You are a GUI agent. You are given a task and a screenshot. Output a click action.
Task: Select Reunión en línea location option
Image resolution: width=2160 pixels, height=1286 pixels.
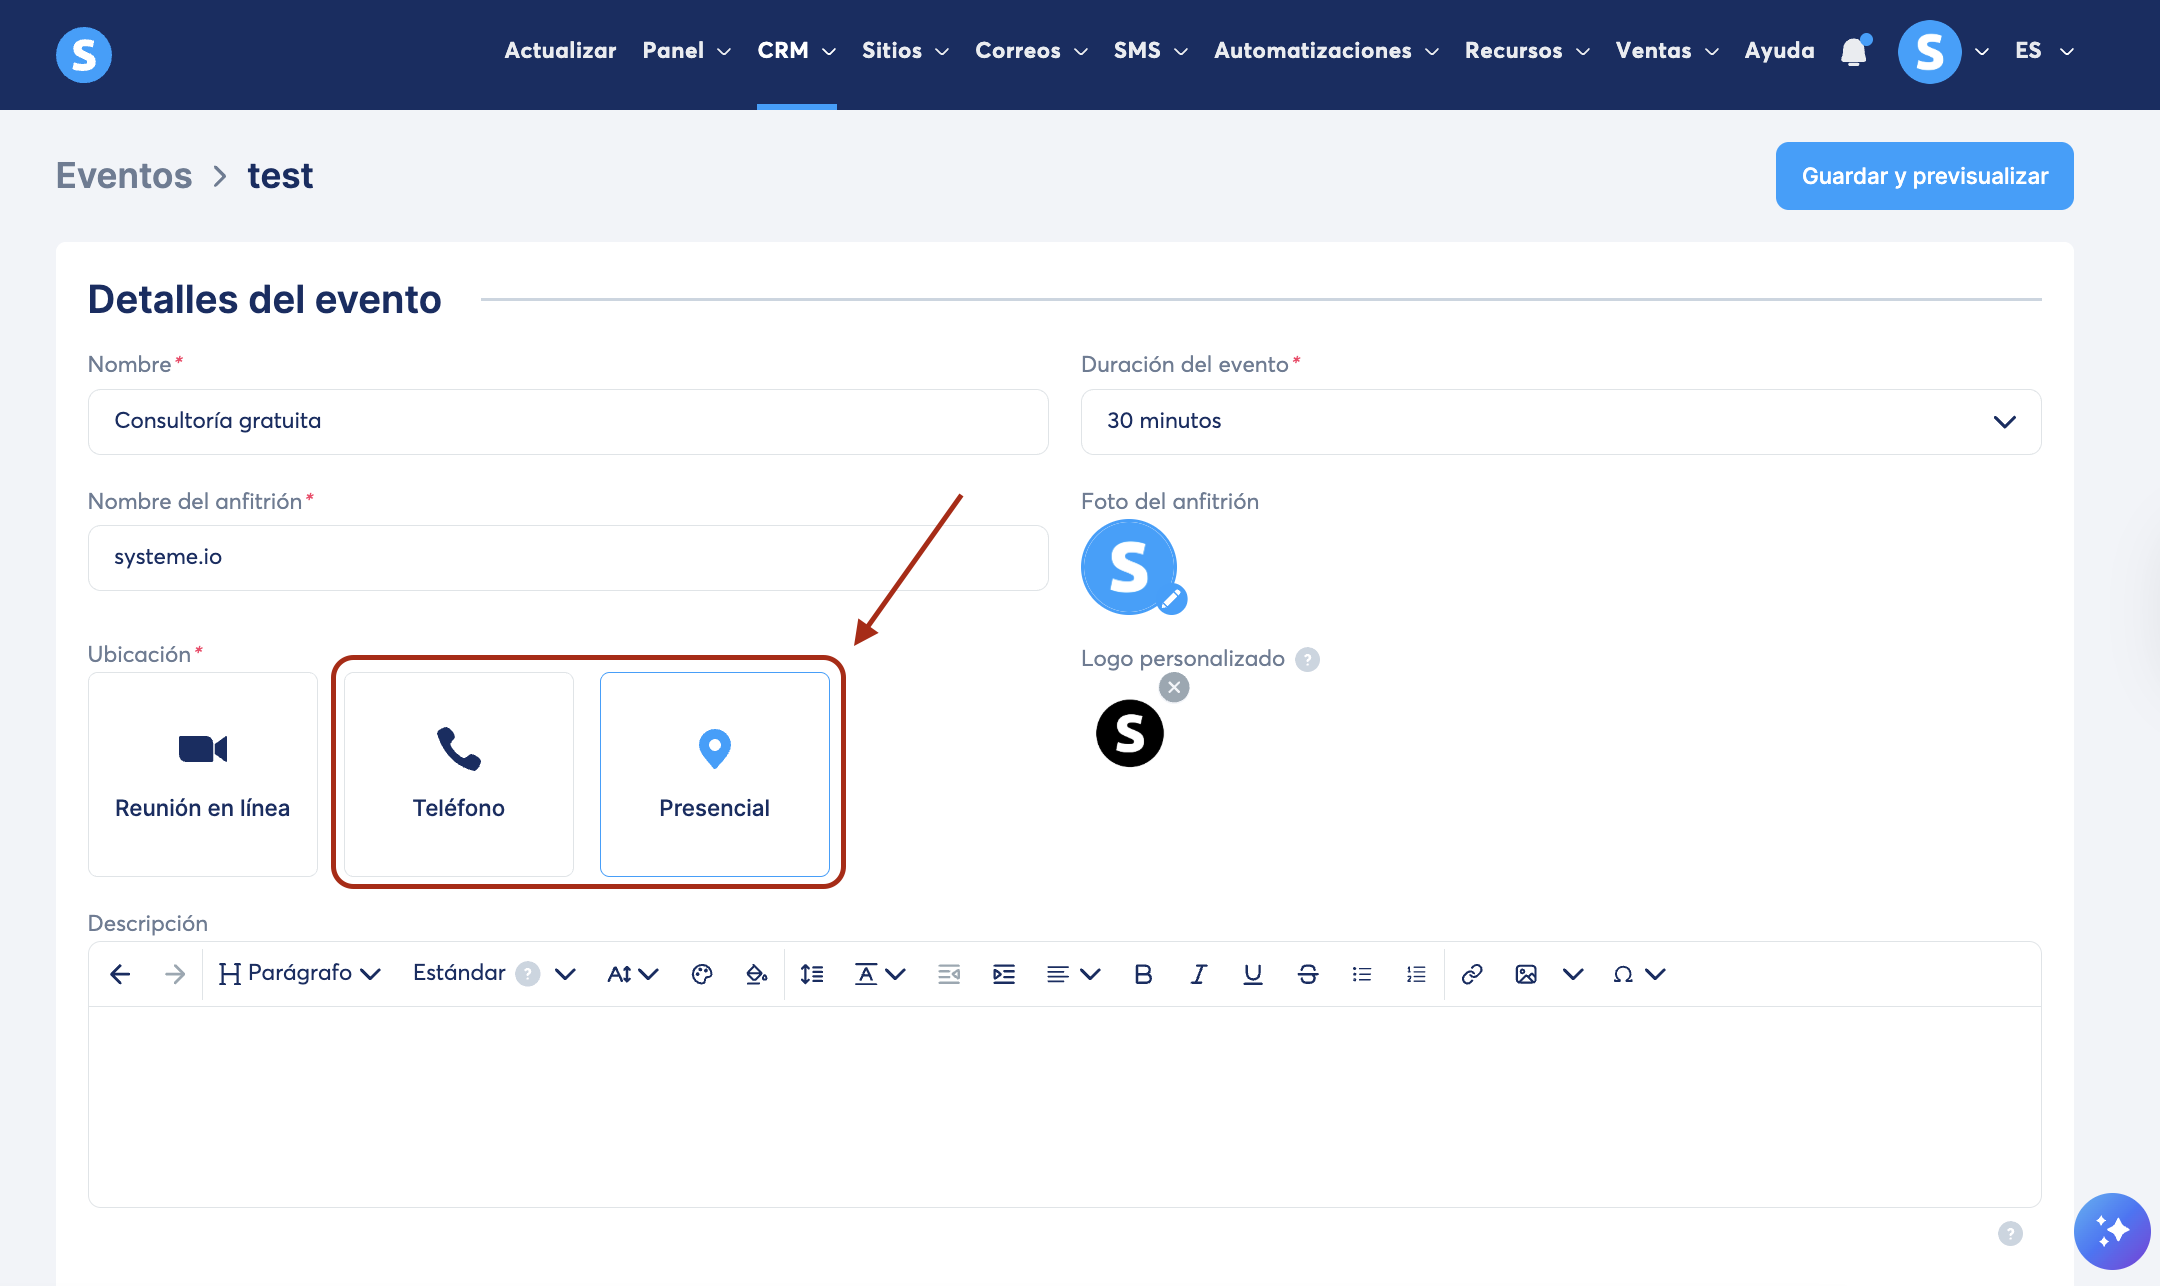(x=203, y=774)
